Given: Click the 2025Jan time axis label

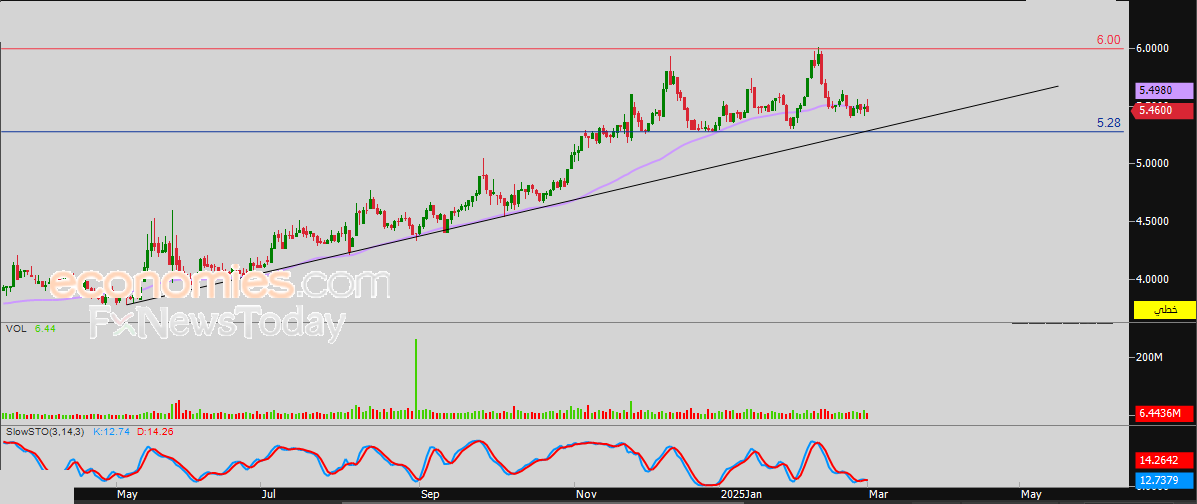Looking at the screenshot, I should (742, 494).
